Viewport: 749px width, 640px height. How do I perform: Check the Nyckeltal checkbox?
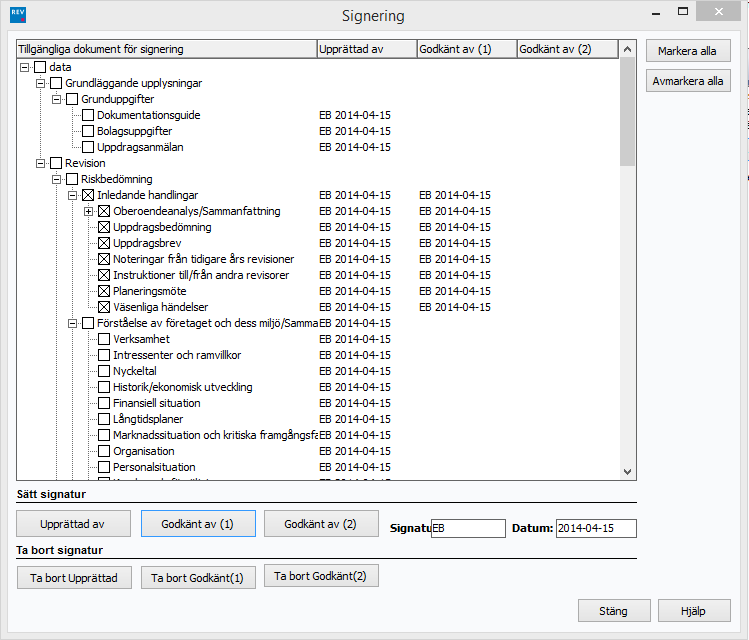coord(105,371)
